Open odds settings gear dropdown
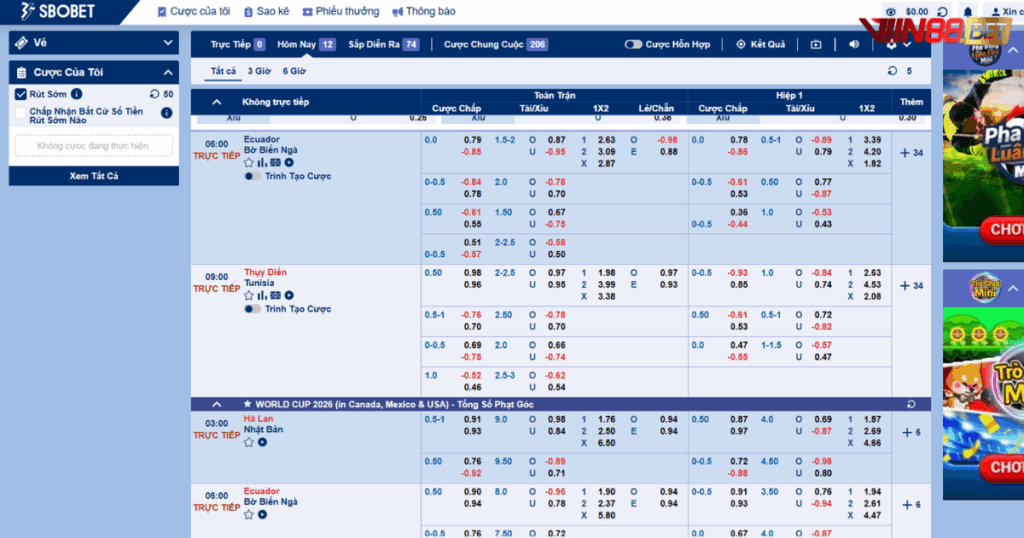 (x=898, y=44)
